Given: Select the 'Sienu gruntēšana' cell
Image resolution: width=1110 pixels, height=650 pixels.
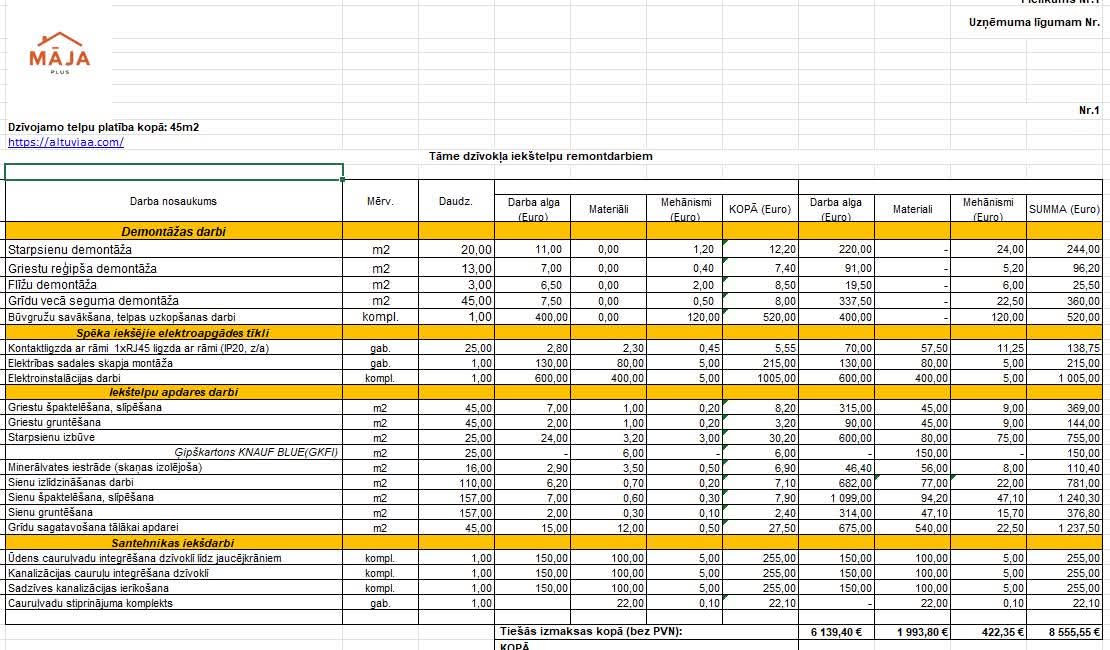Looking at the screenshot, I should [173, 513].
